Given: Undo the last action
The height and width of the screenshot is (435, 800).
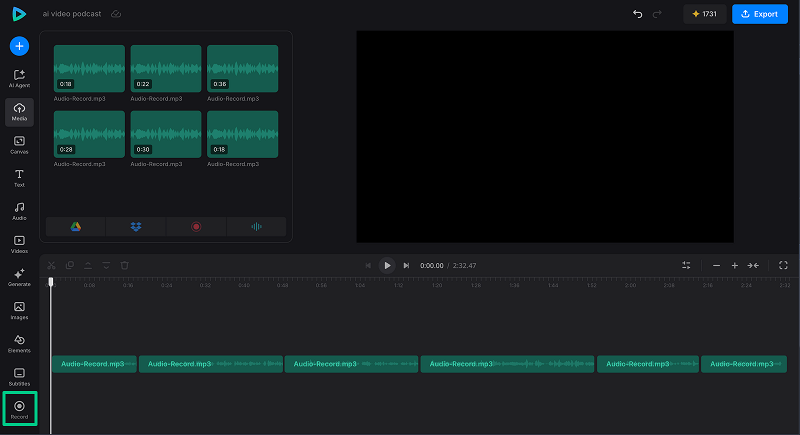Looking at the screenshot, I should [x=637, y=14].
